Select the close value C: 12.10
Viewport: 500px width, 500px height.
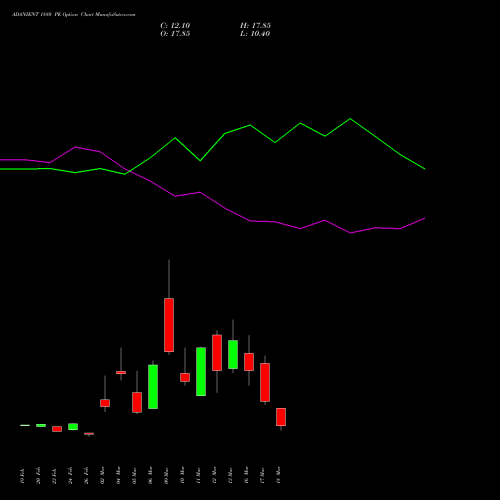coord(175,26)
